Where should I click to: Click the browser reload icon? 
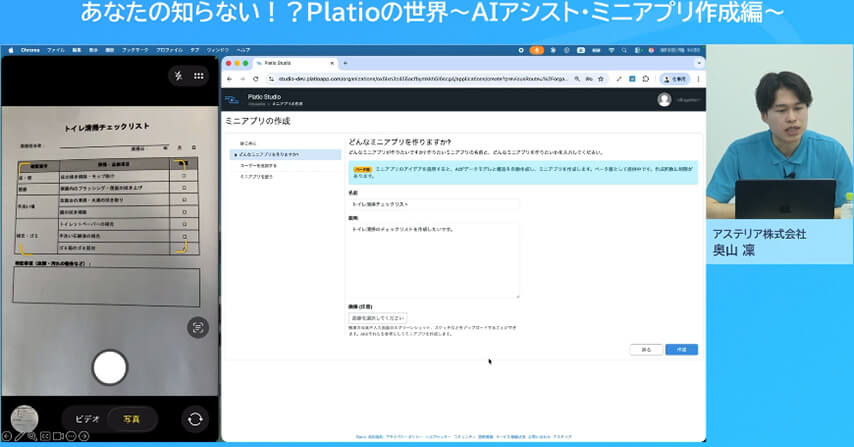pos(256,78)
